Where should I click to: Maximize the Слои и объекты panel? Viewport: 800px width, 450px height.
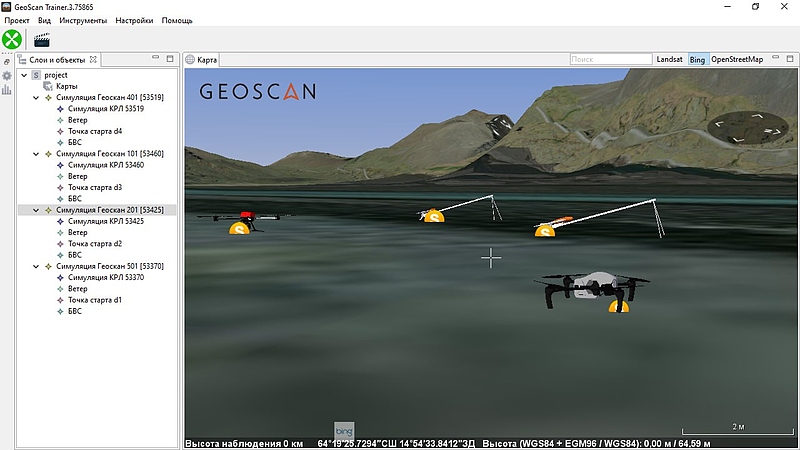[x=170, y=59]
